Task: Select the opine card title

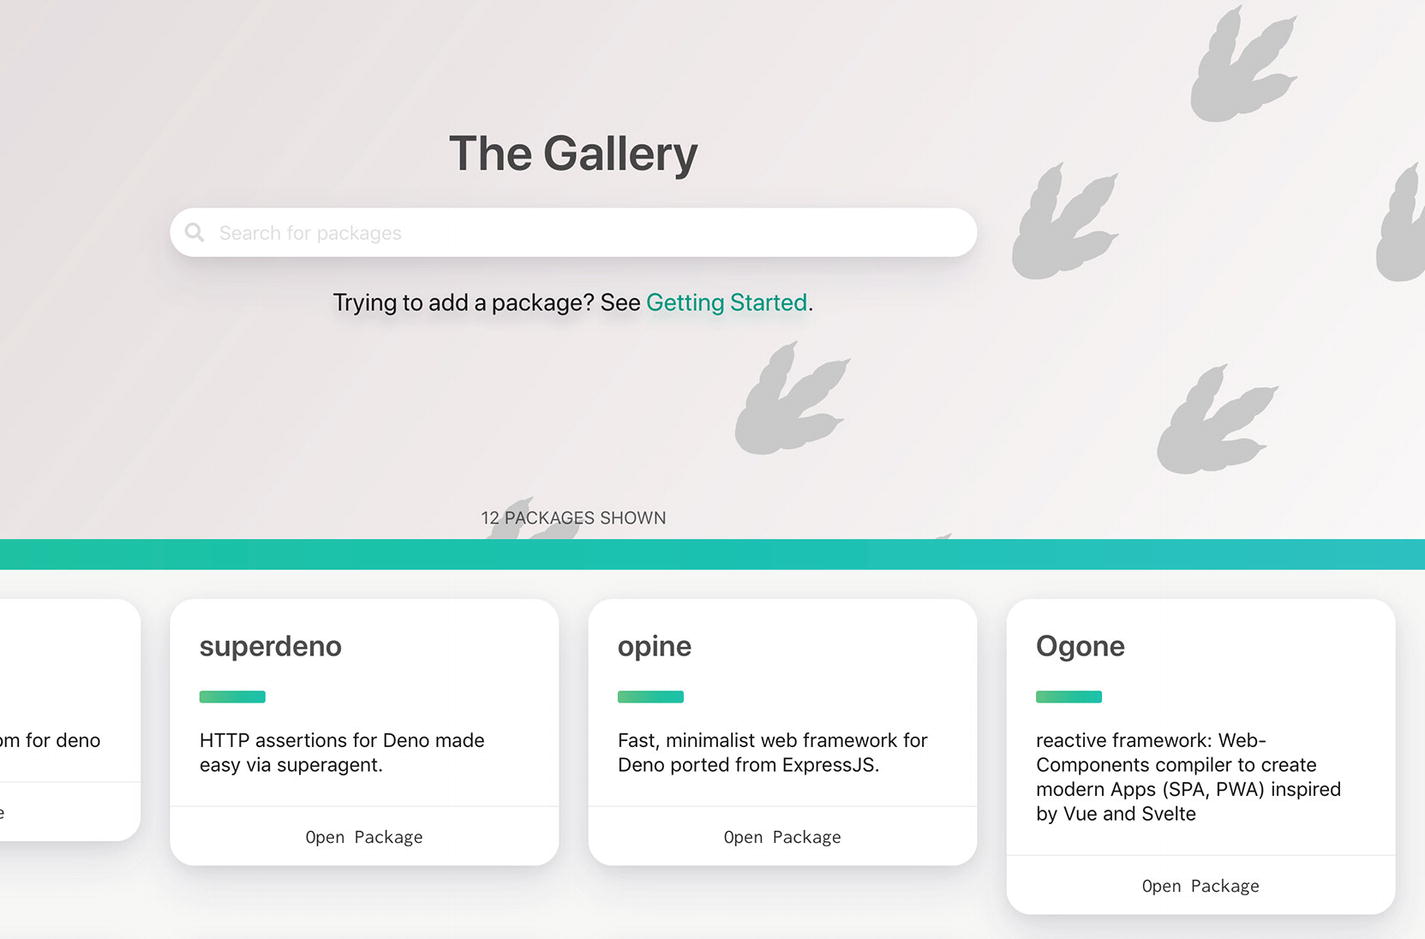Action: coord(654,647)
